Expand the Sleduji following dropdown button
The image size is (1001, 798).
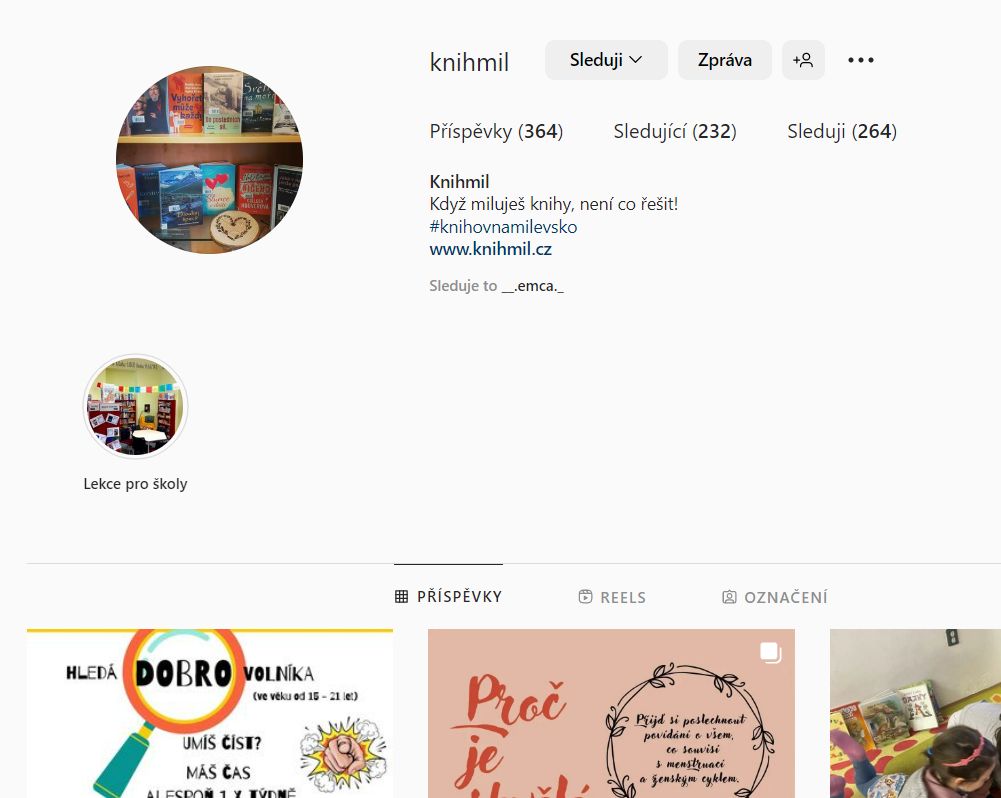[x=606, y=60]
